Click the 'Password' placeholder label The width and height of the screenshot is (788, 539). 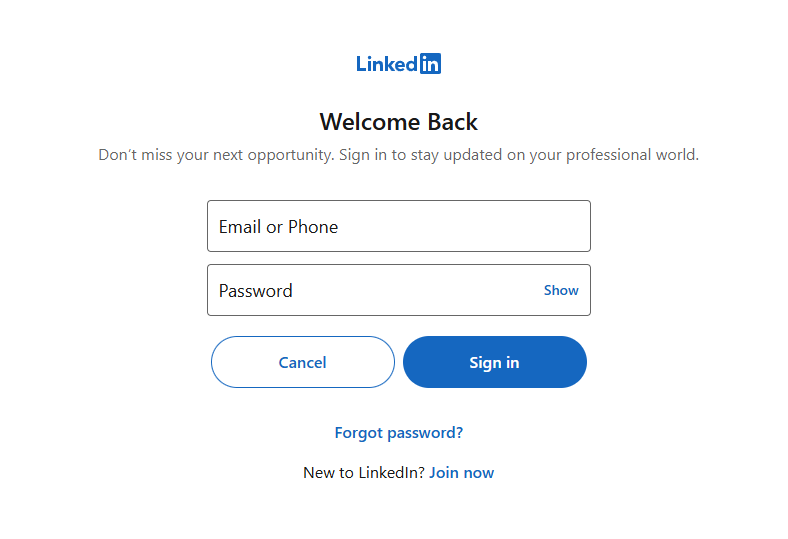(256, 291)
